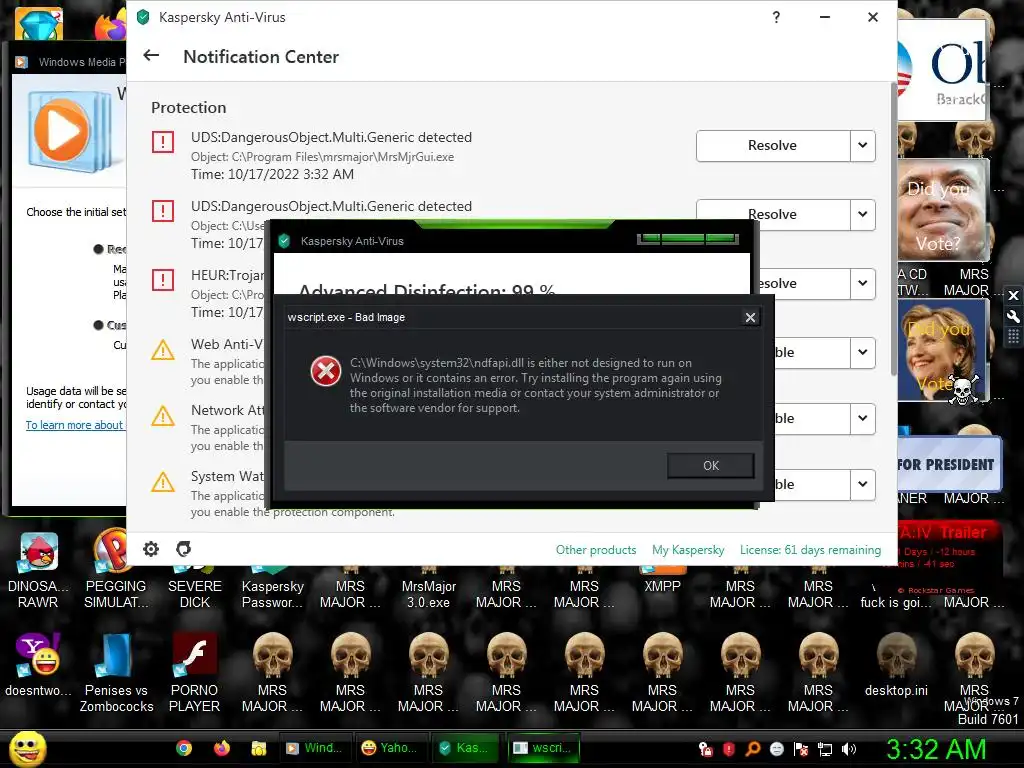Expand dropdown arrow for HEUR:Trojan row
1024x768 pixels.
tap(863, 283)
